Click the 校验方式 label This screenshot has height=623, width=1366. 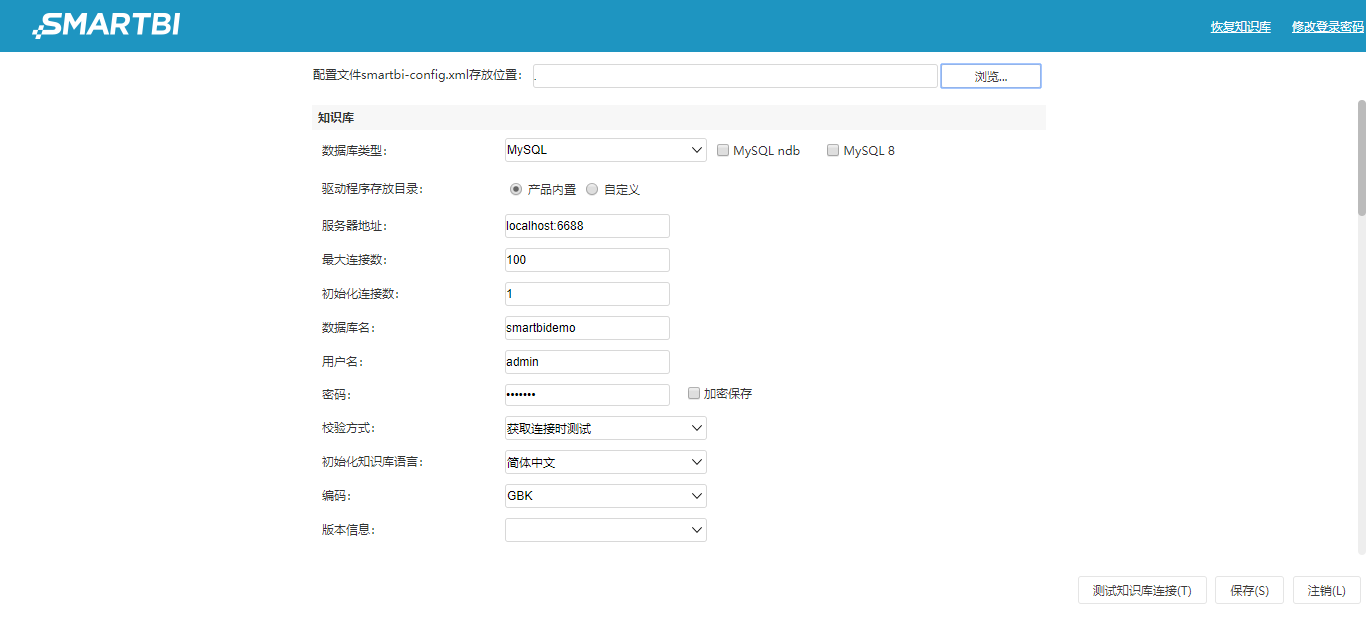[348, 428]
